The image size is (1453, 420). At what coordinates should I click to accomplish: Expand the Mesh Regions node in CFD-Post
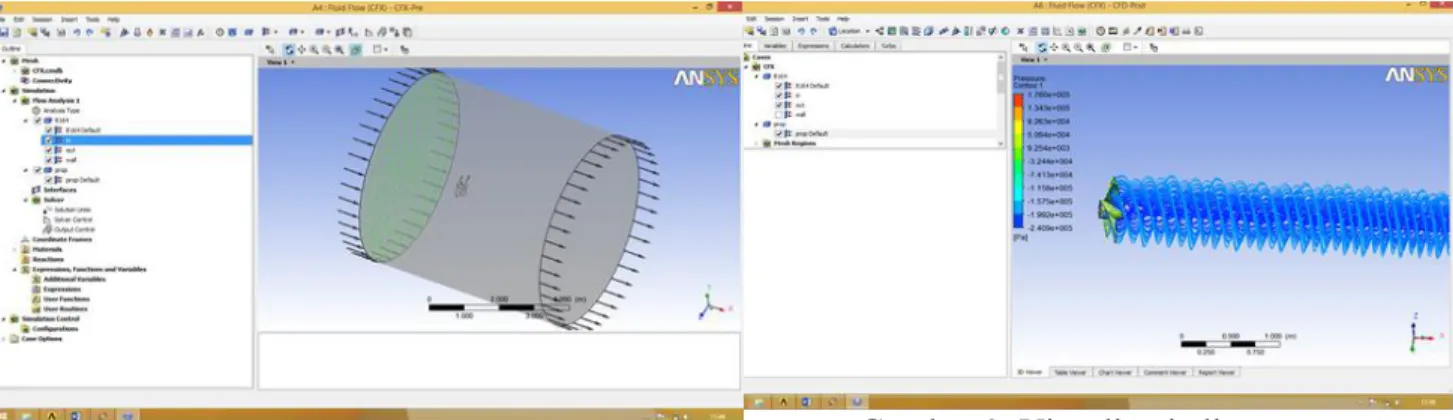(756, 143)
